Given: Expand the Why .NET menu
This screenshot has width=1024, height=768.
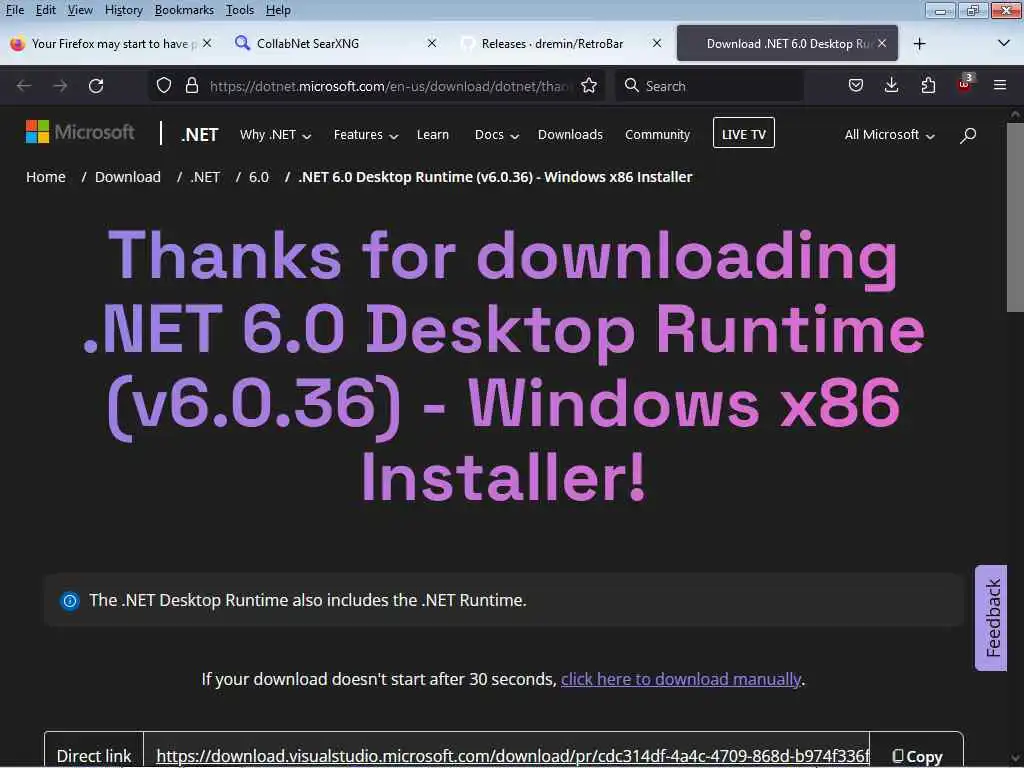Looking at the screenshot, I should tap(275, 135).
